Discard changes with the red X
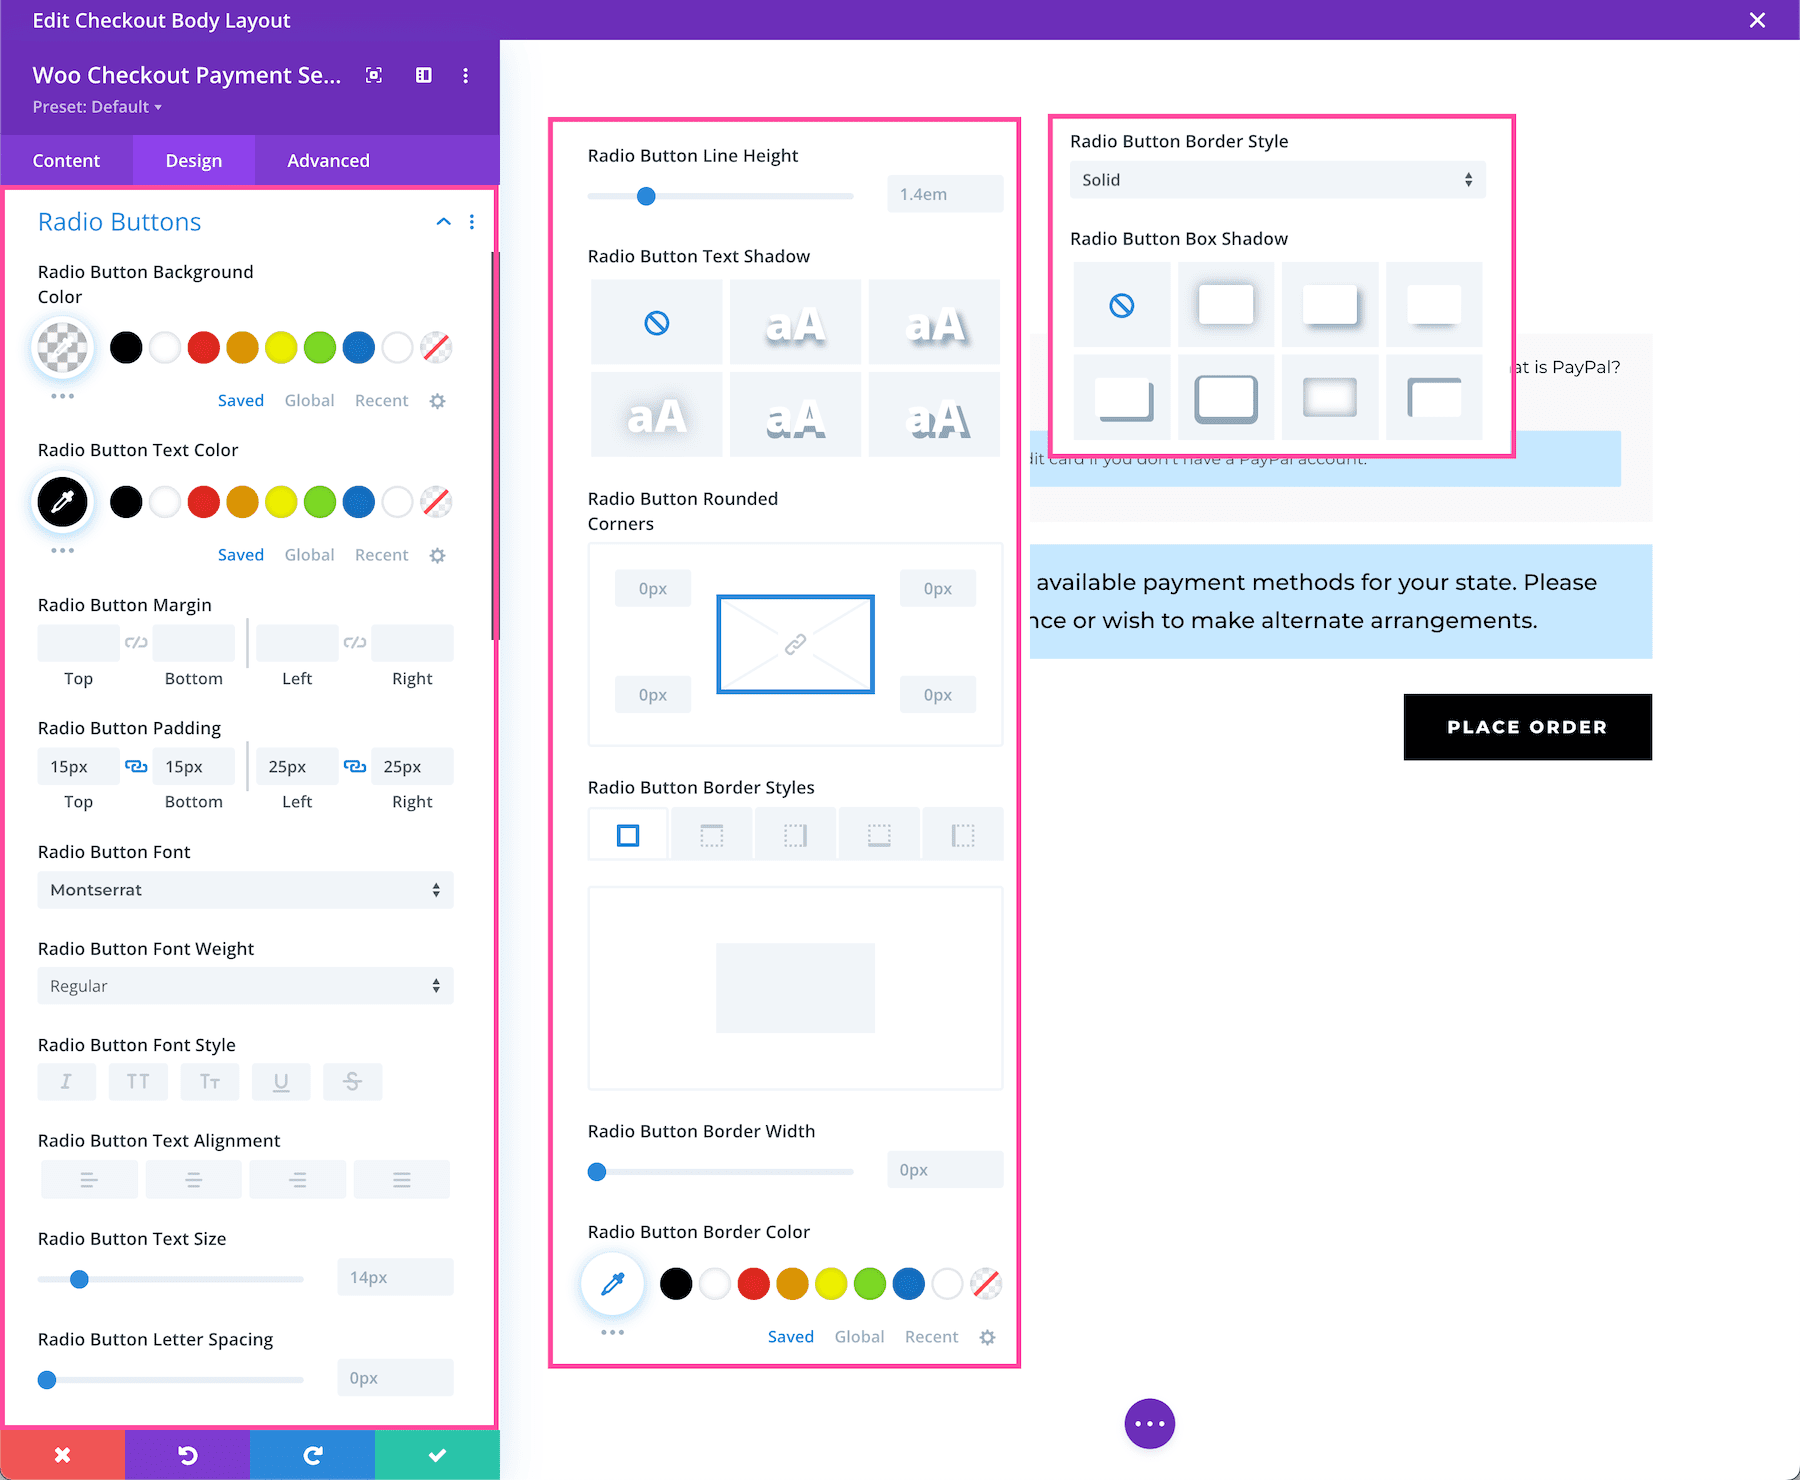The height and width of the screenshot is (1480, 1800). 62,1455
